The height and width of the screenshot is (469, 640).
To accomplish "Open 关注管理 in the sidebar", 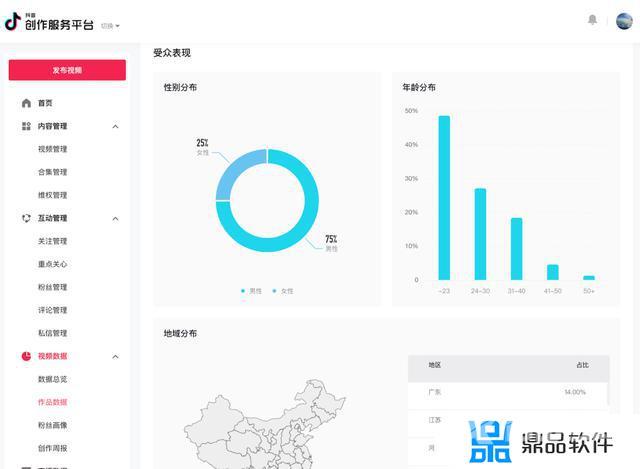I will (53, 241).
